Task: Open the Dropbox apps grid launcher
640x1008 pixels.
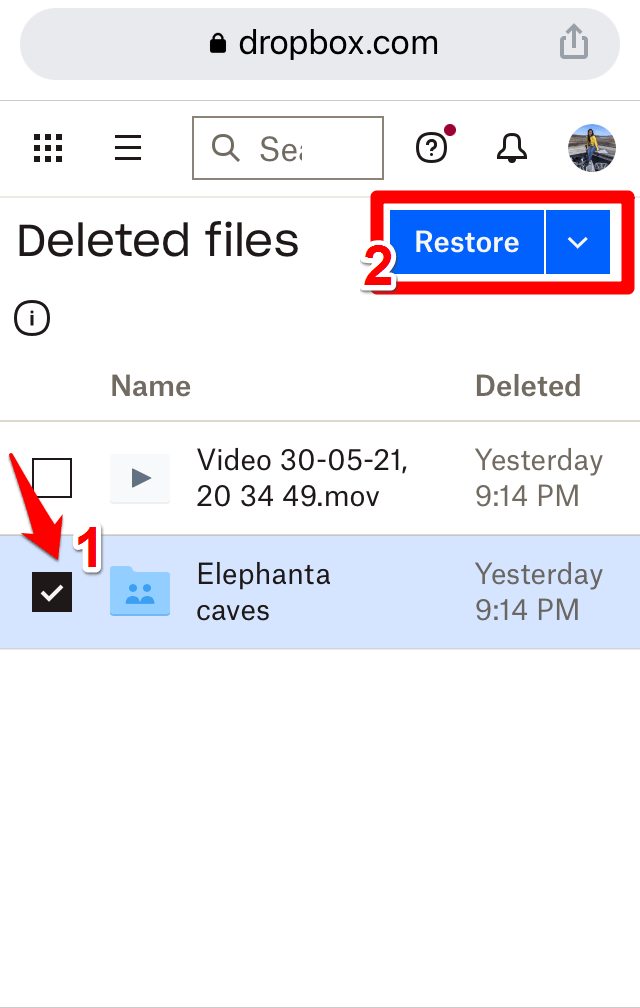Action: (47, 147)
